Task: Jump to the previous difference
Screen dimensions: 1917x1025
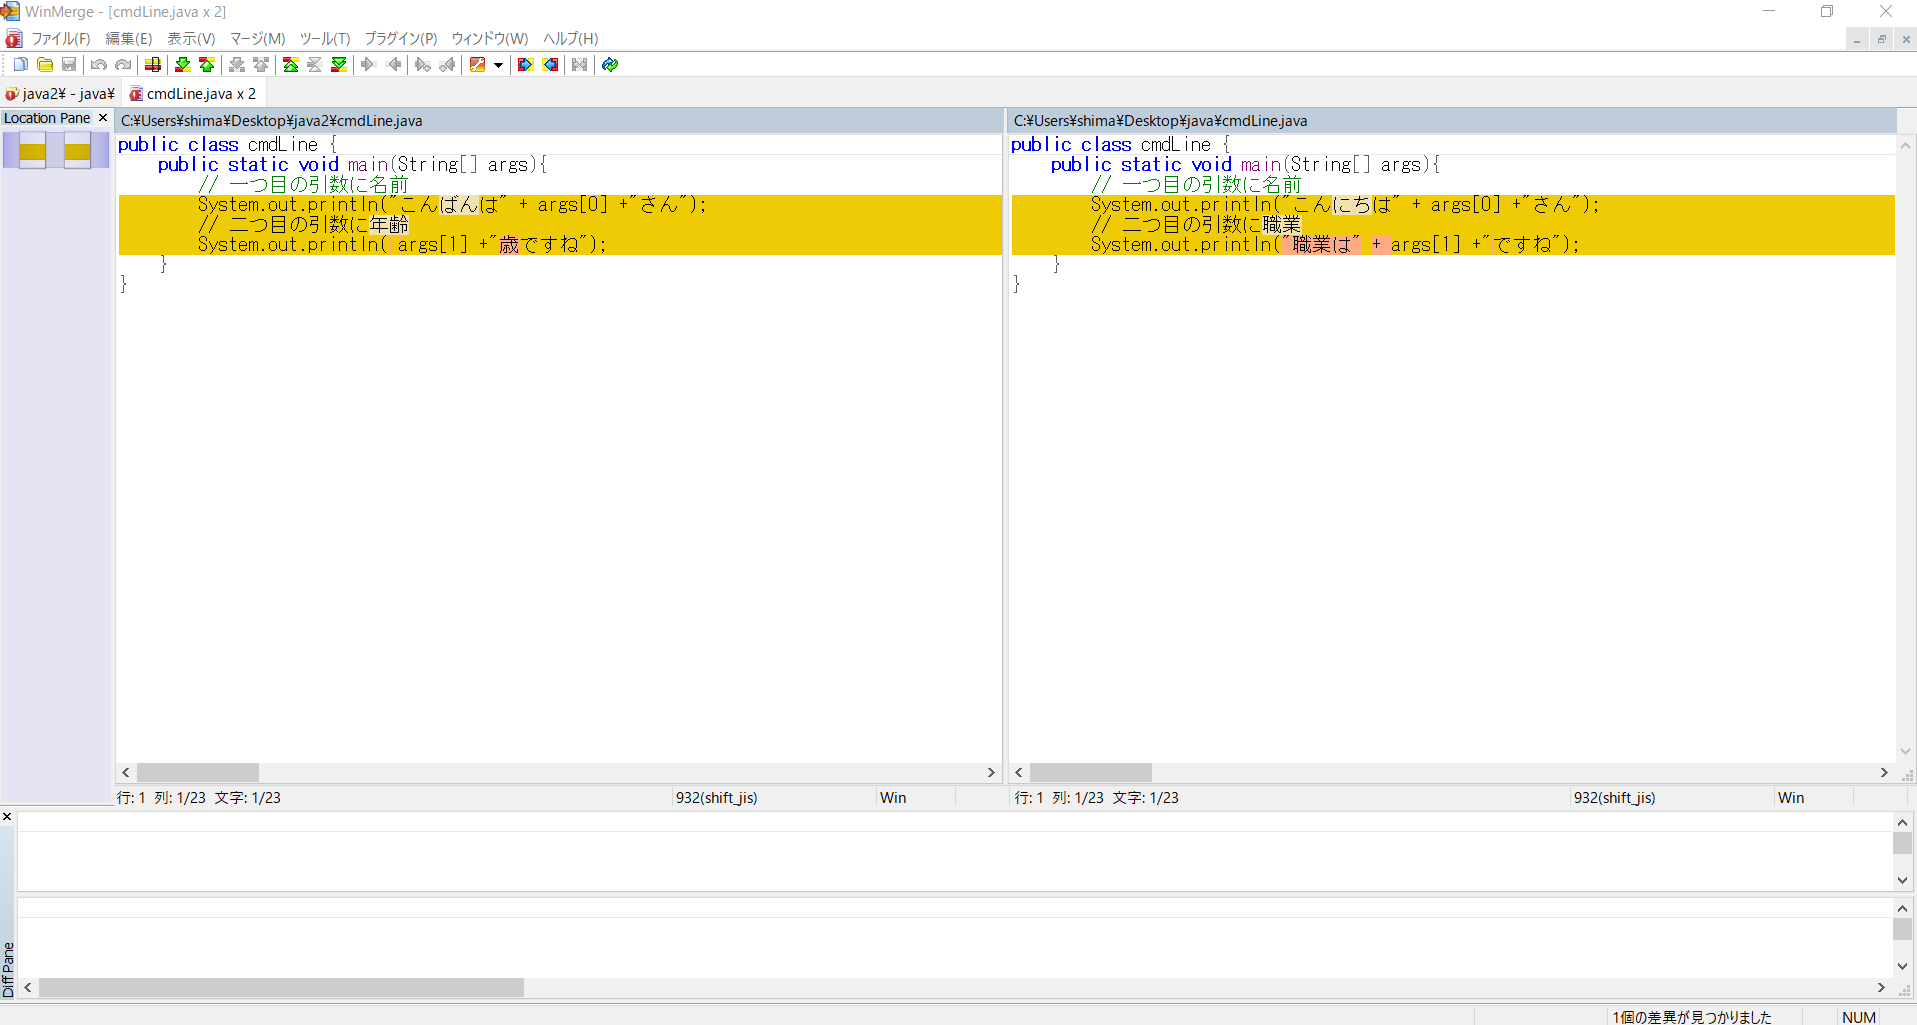Action: (207, 65)
